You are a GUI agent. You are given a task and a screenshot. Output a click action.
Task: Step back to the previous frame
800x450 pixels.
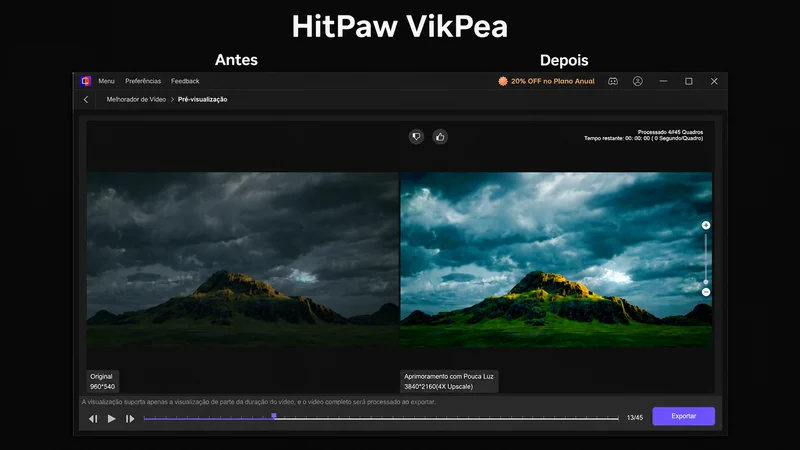(93, 419)
